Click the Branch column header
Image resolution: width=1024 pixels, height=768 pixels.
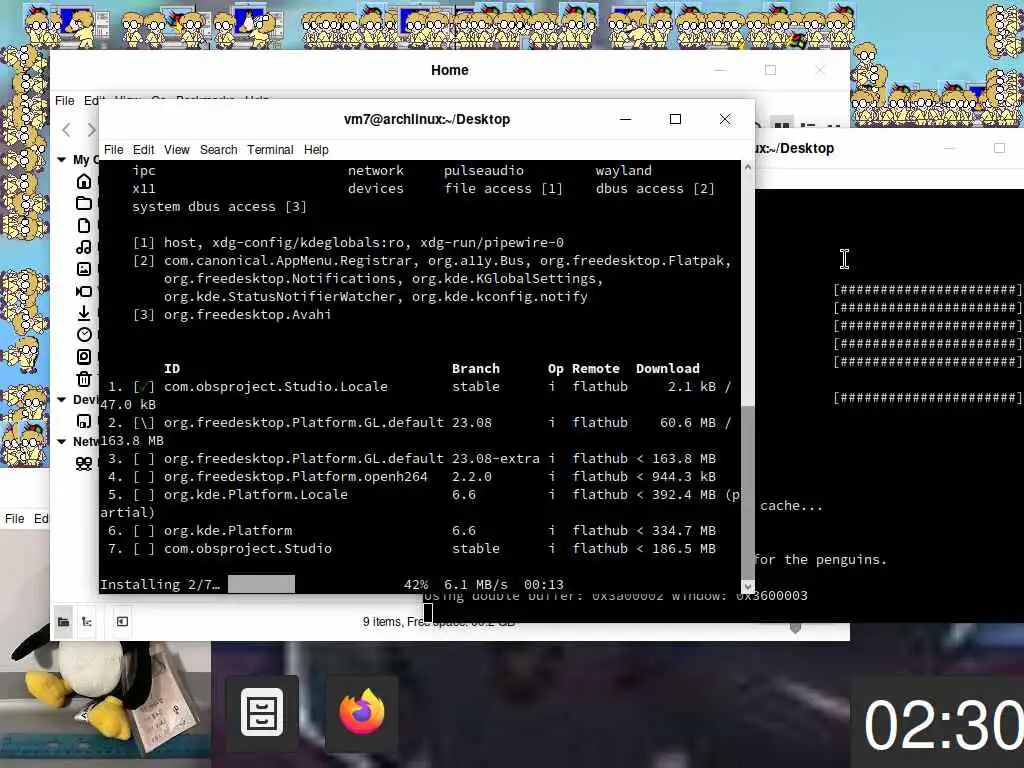pos(475,368)
